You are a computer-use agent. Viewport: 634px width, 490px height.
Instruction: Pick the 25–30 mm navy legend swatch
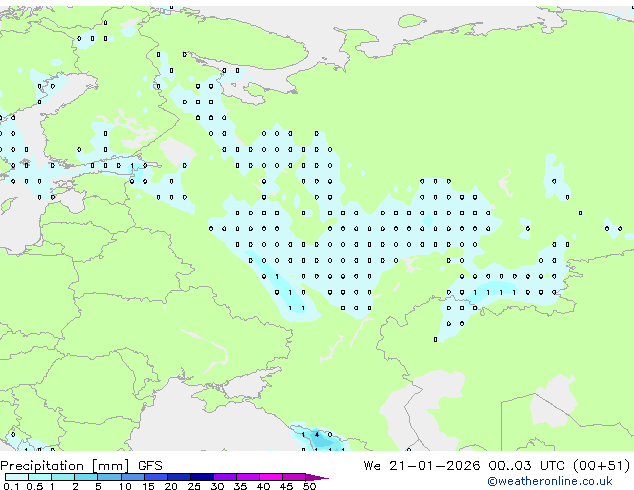(201, 477)
